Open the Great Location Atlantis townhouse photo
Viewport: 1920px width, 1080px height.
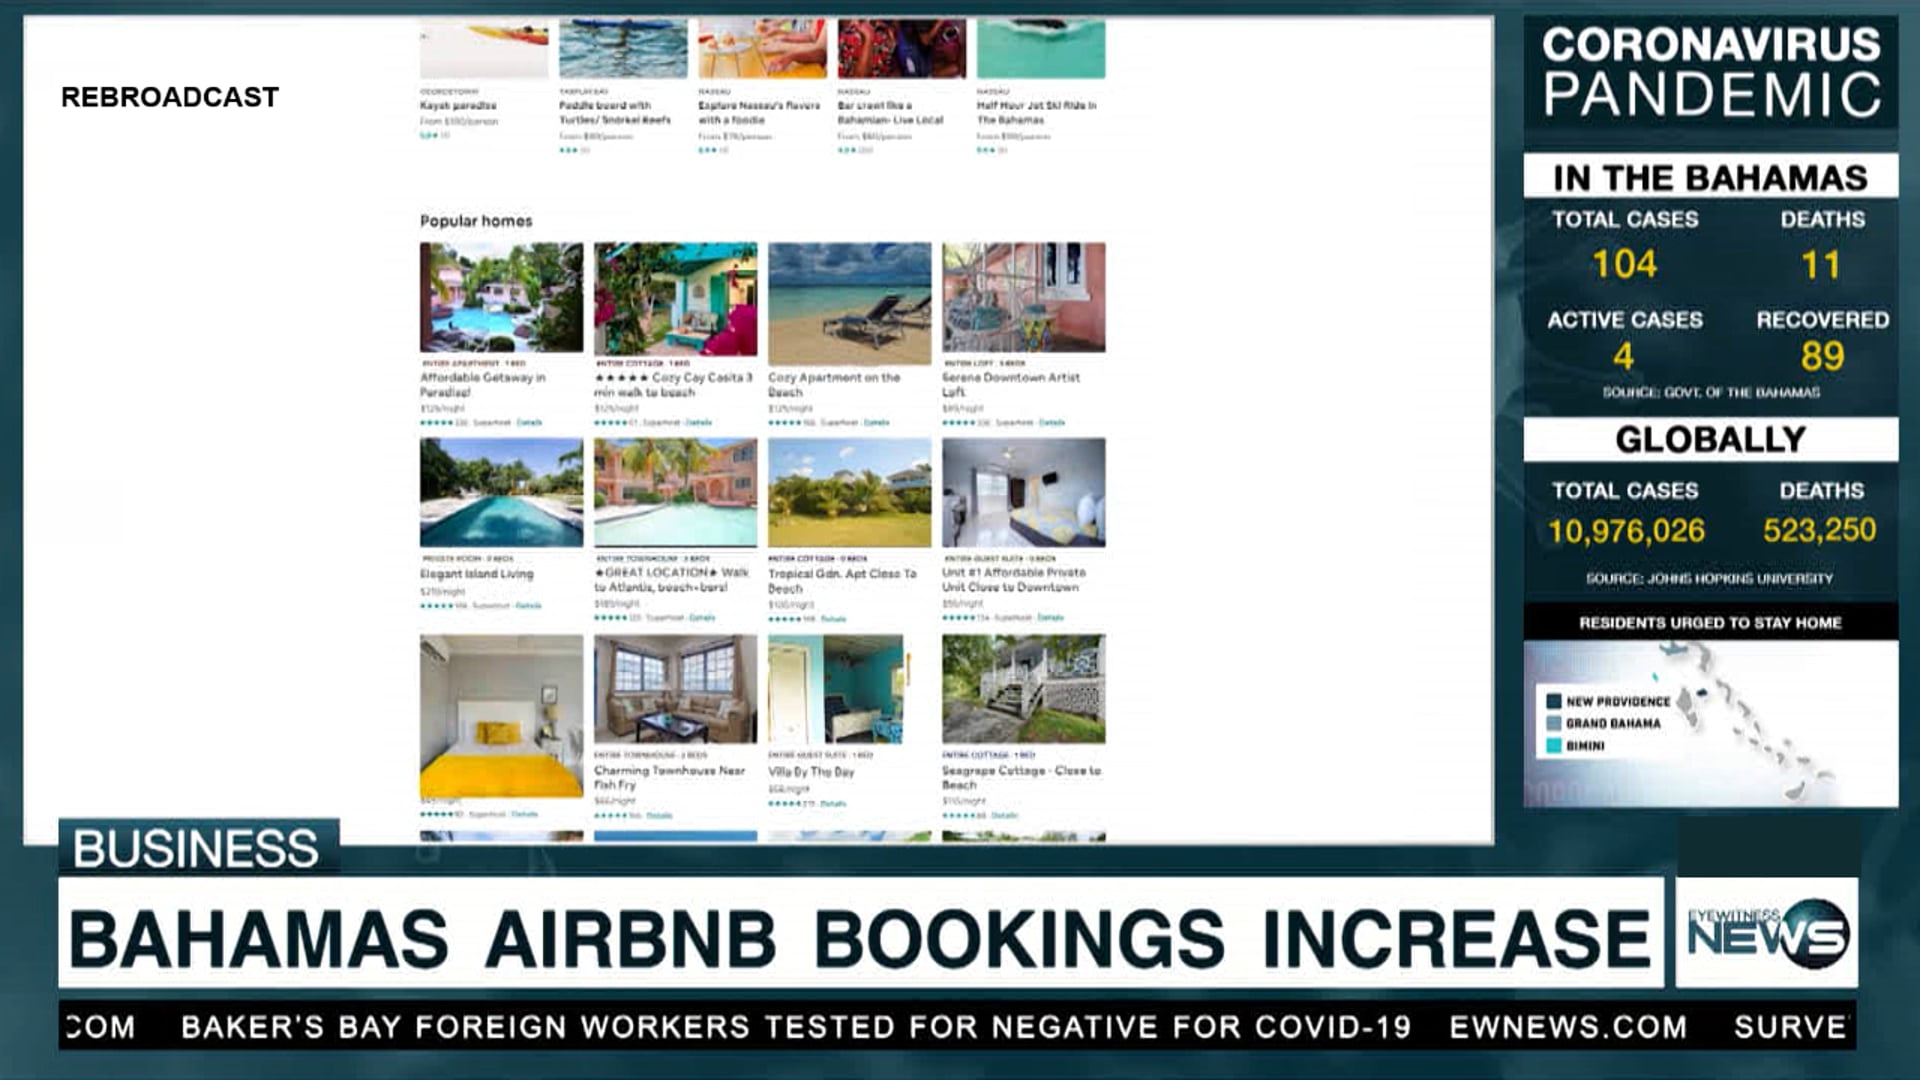[675, 492]
